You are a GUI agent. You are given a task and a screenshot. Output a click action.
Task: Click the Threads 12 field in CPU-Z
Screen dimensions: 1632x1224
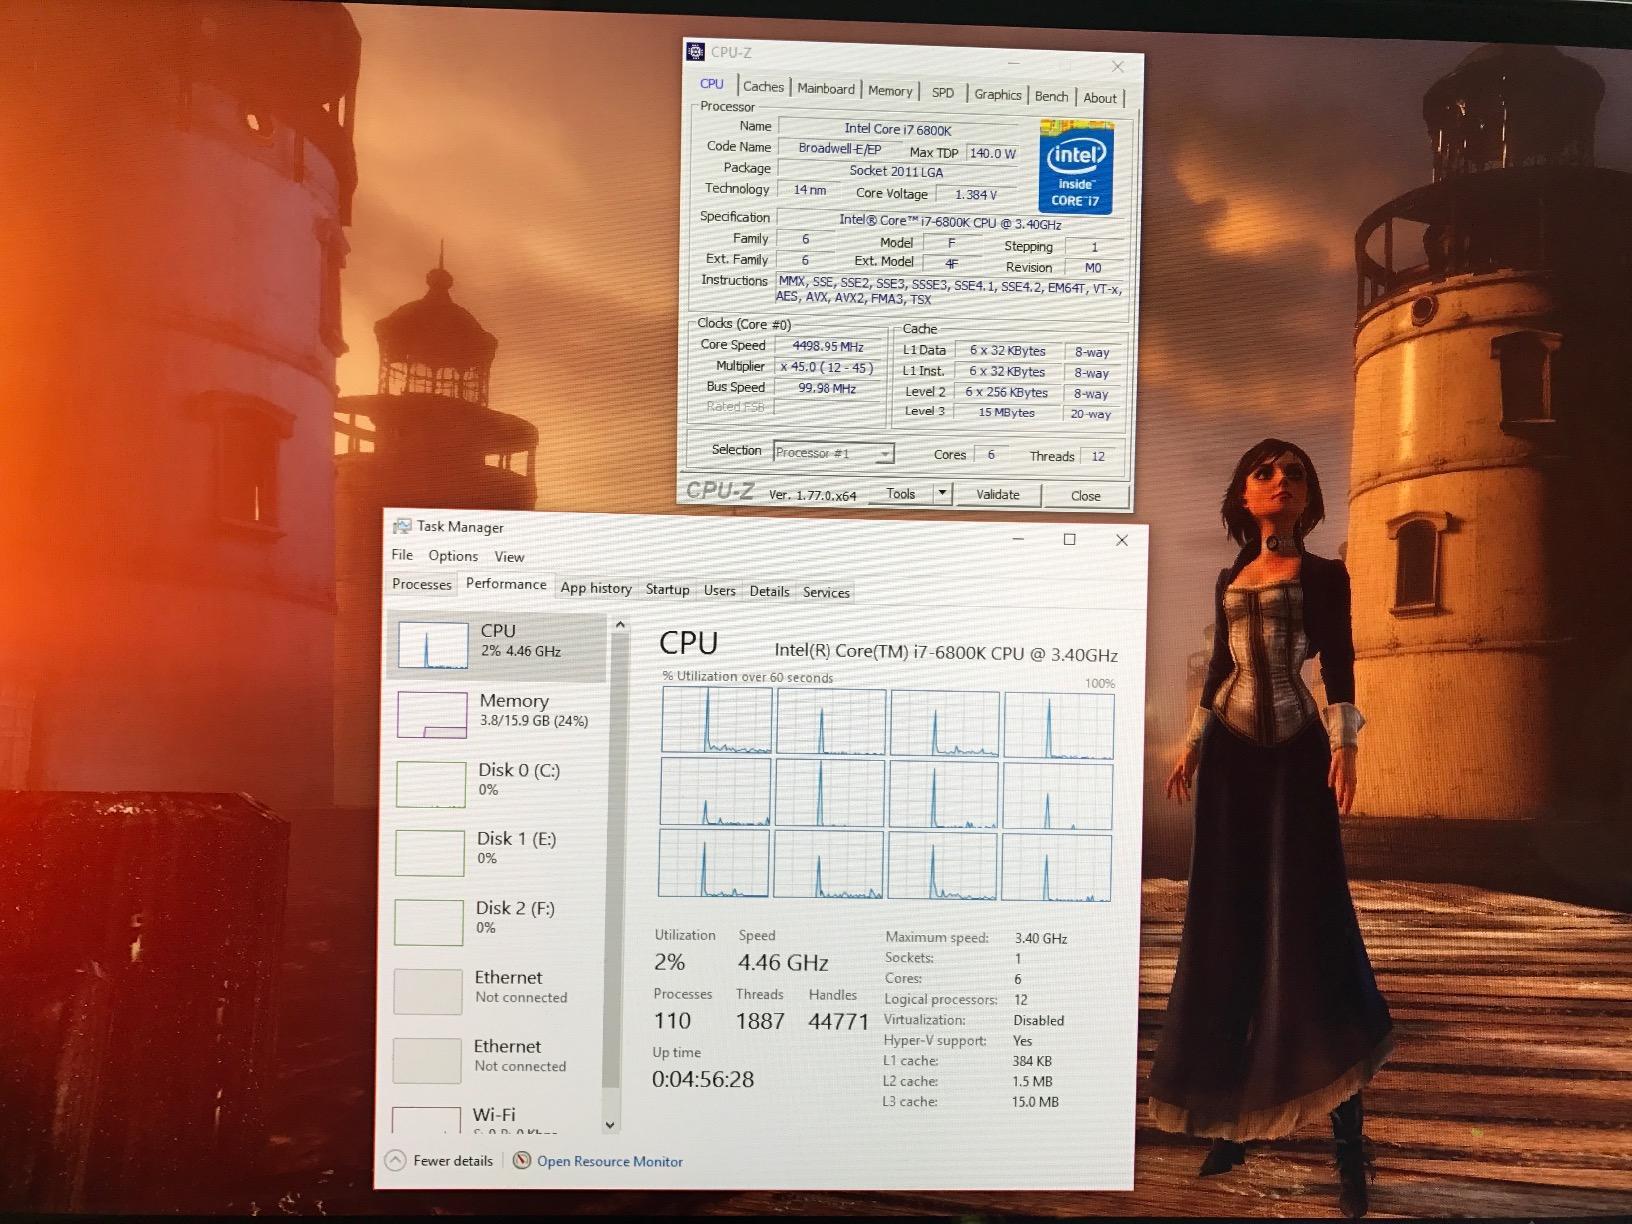pos(1098,456)
